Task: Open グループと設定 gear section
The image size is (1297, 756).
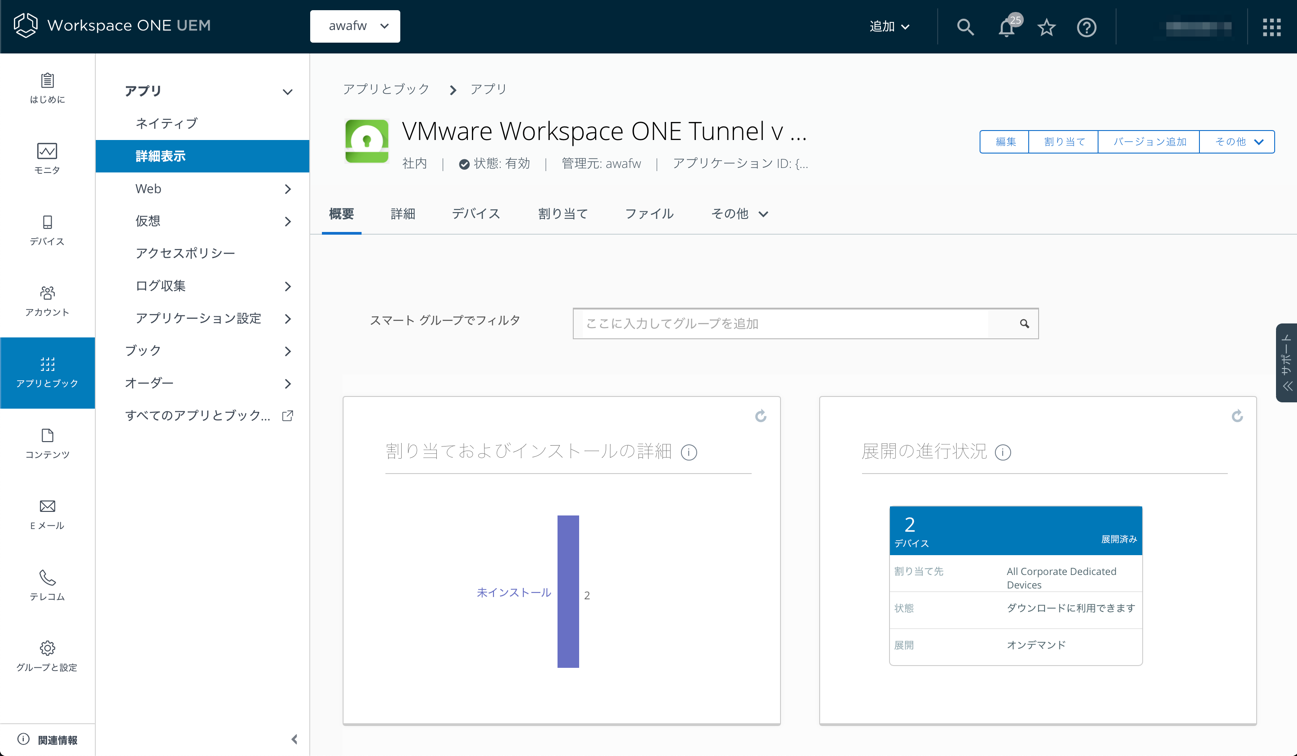Action: (47, 656)
